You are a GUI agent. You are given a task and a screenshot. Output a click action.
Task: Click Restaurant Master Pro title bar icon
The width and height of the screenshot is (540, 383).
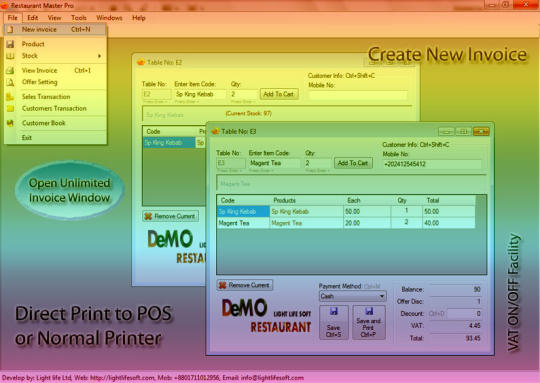[5, 5]
